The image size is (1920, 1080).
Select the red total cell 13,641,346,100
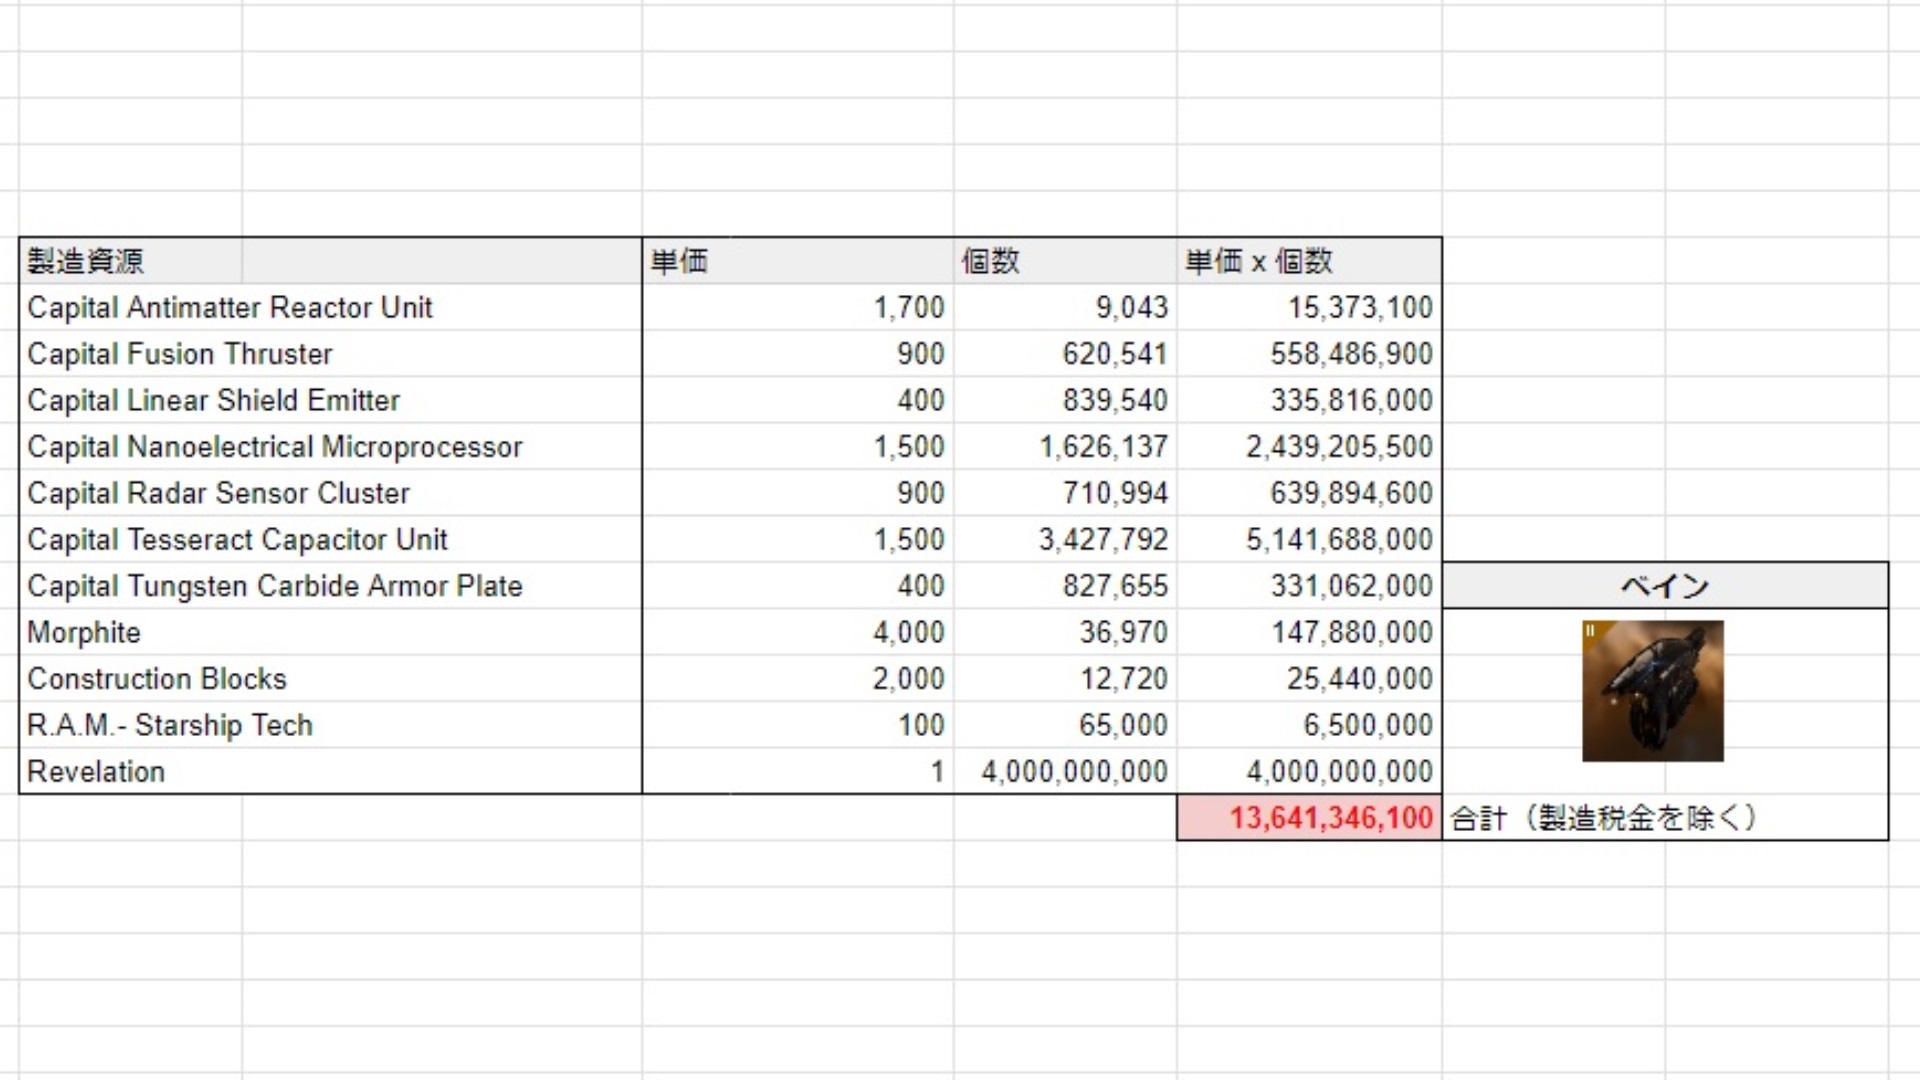click(x=1309, y=818)
